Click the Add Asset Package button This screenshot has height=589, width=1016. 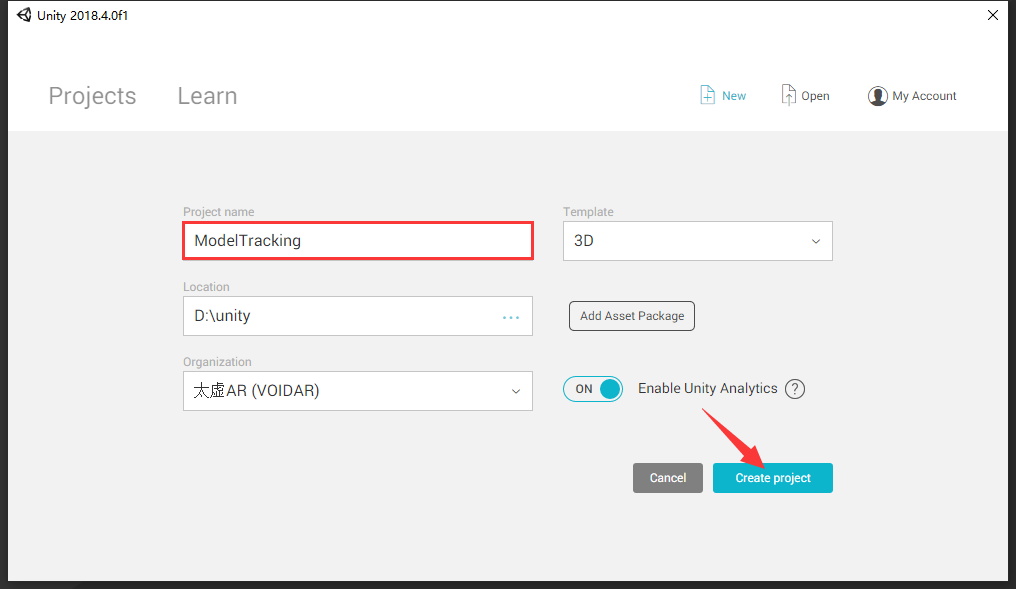(632, 316)
